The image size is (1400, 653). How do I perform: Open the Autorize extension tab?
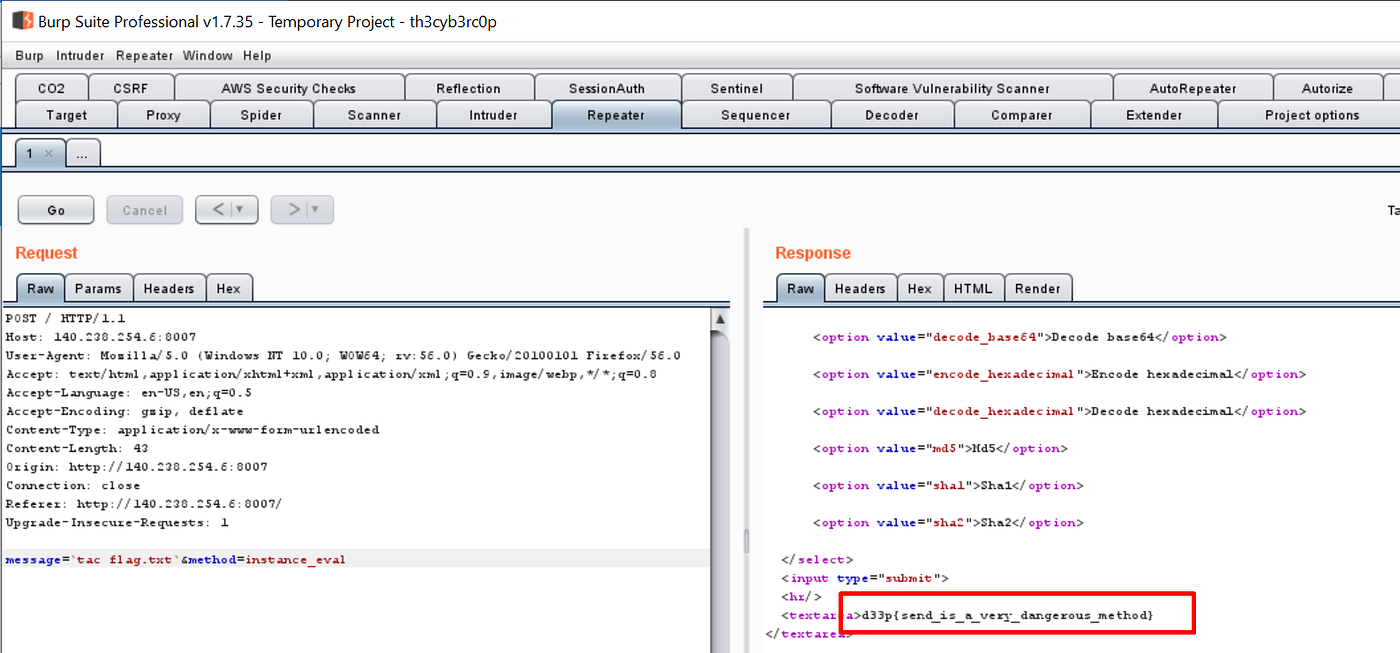click(x=1327, y=87)
